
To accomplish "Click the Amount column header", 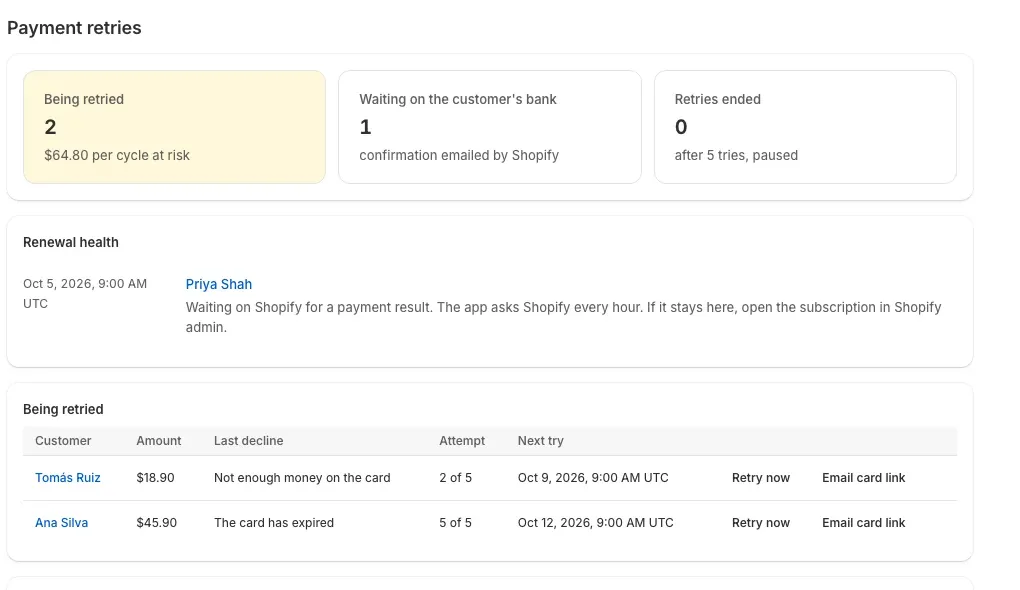I will click(x=159, y=440).
